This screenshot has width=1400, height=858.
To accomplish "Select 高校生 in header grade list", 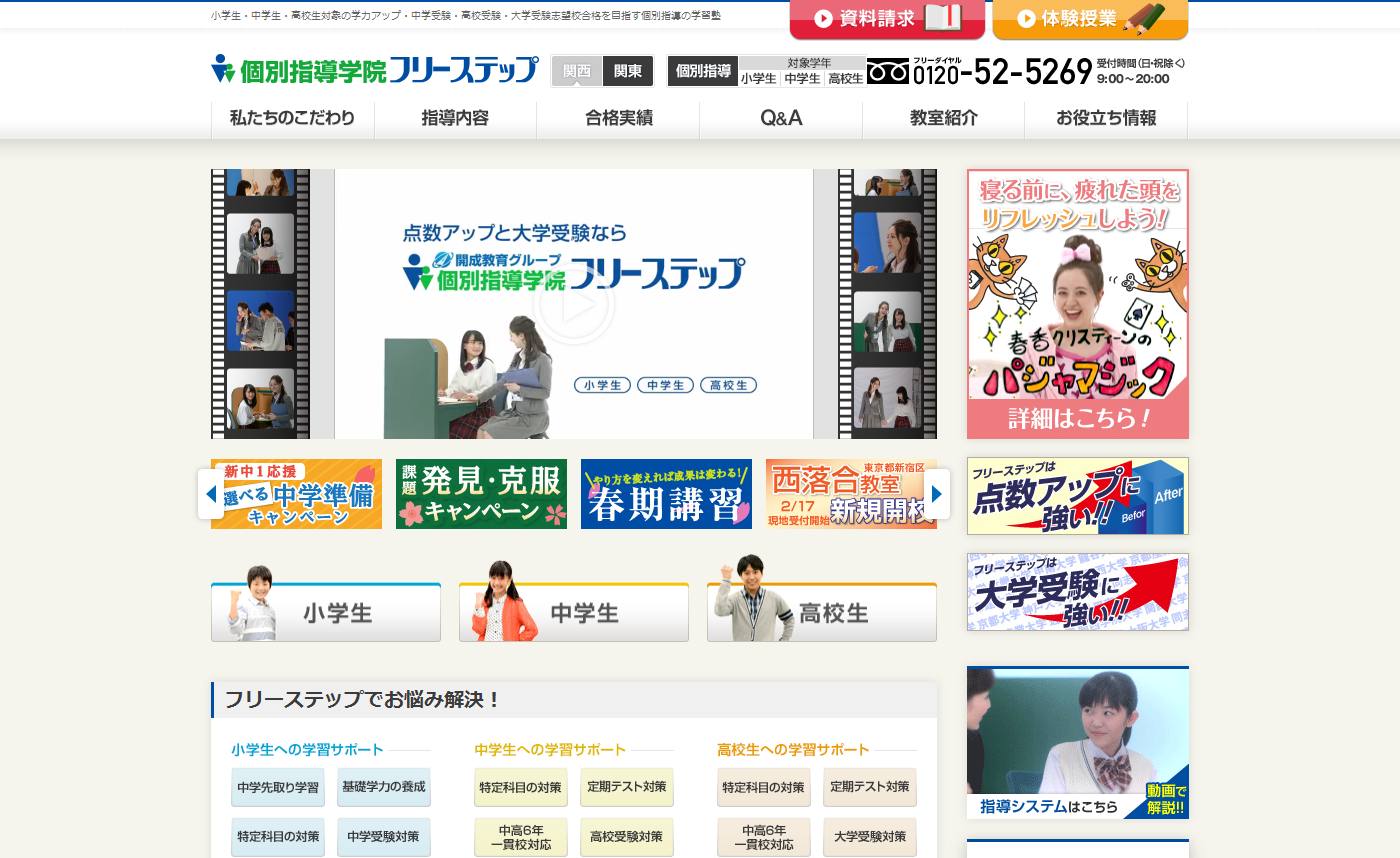I will coord(845,78).
